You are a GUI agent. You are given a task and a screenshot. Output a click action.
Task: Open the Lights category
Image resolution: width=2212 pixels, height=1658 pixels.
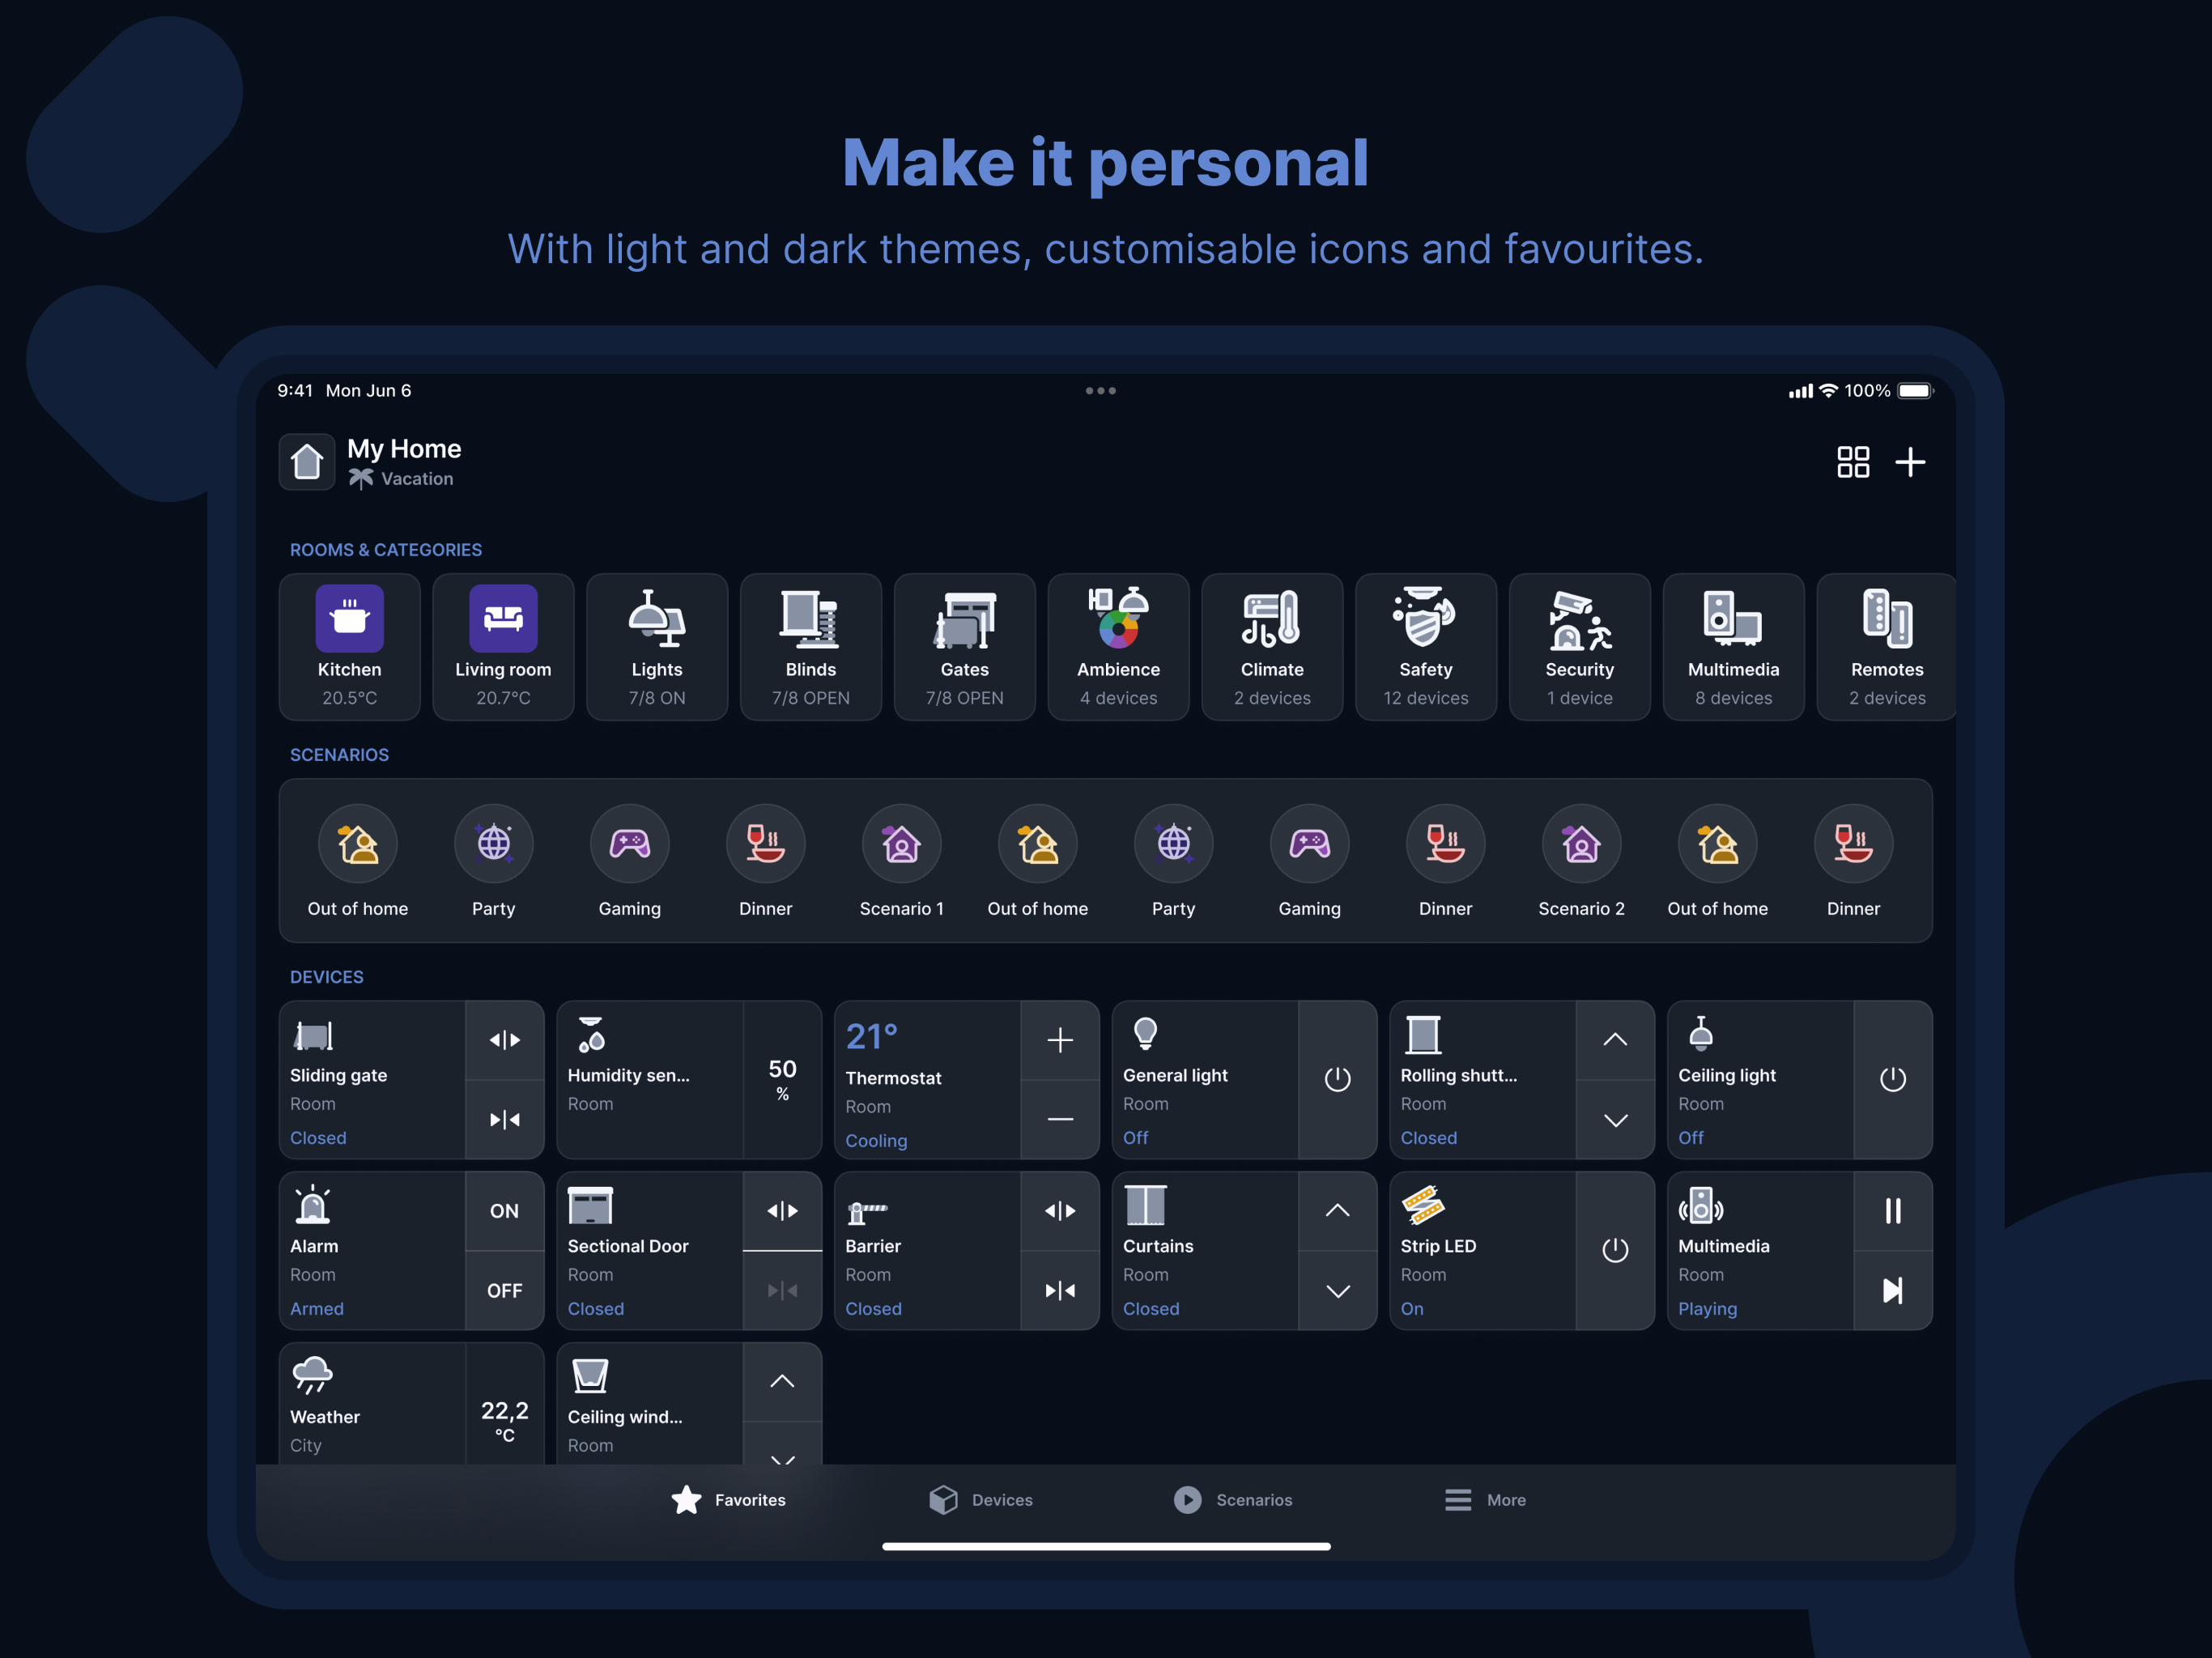[x=657, y=646]
